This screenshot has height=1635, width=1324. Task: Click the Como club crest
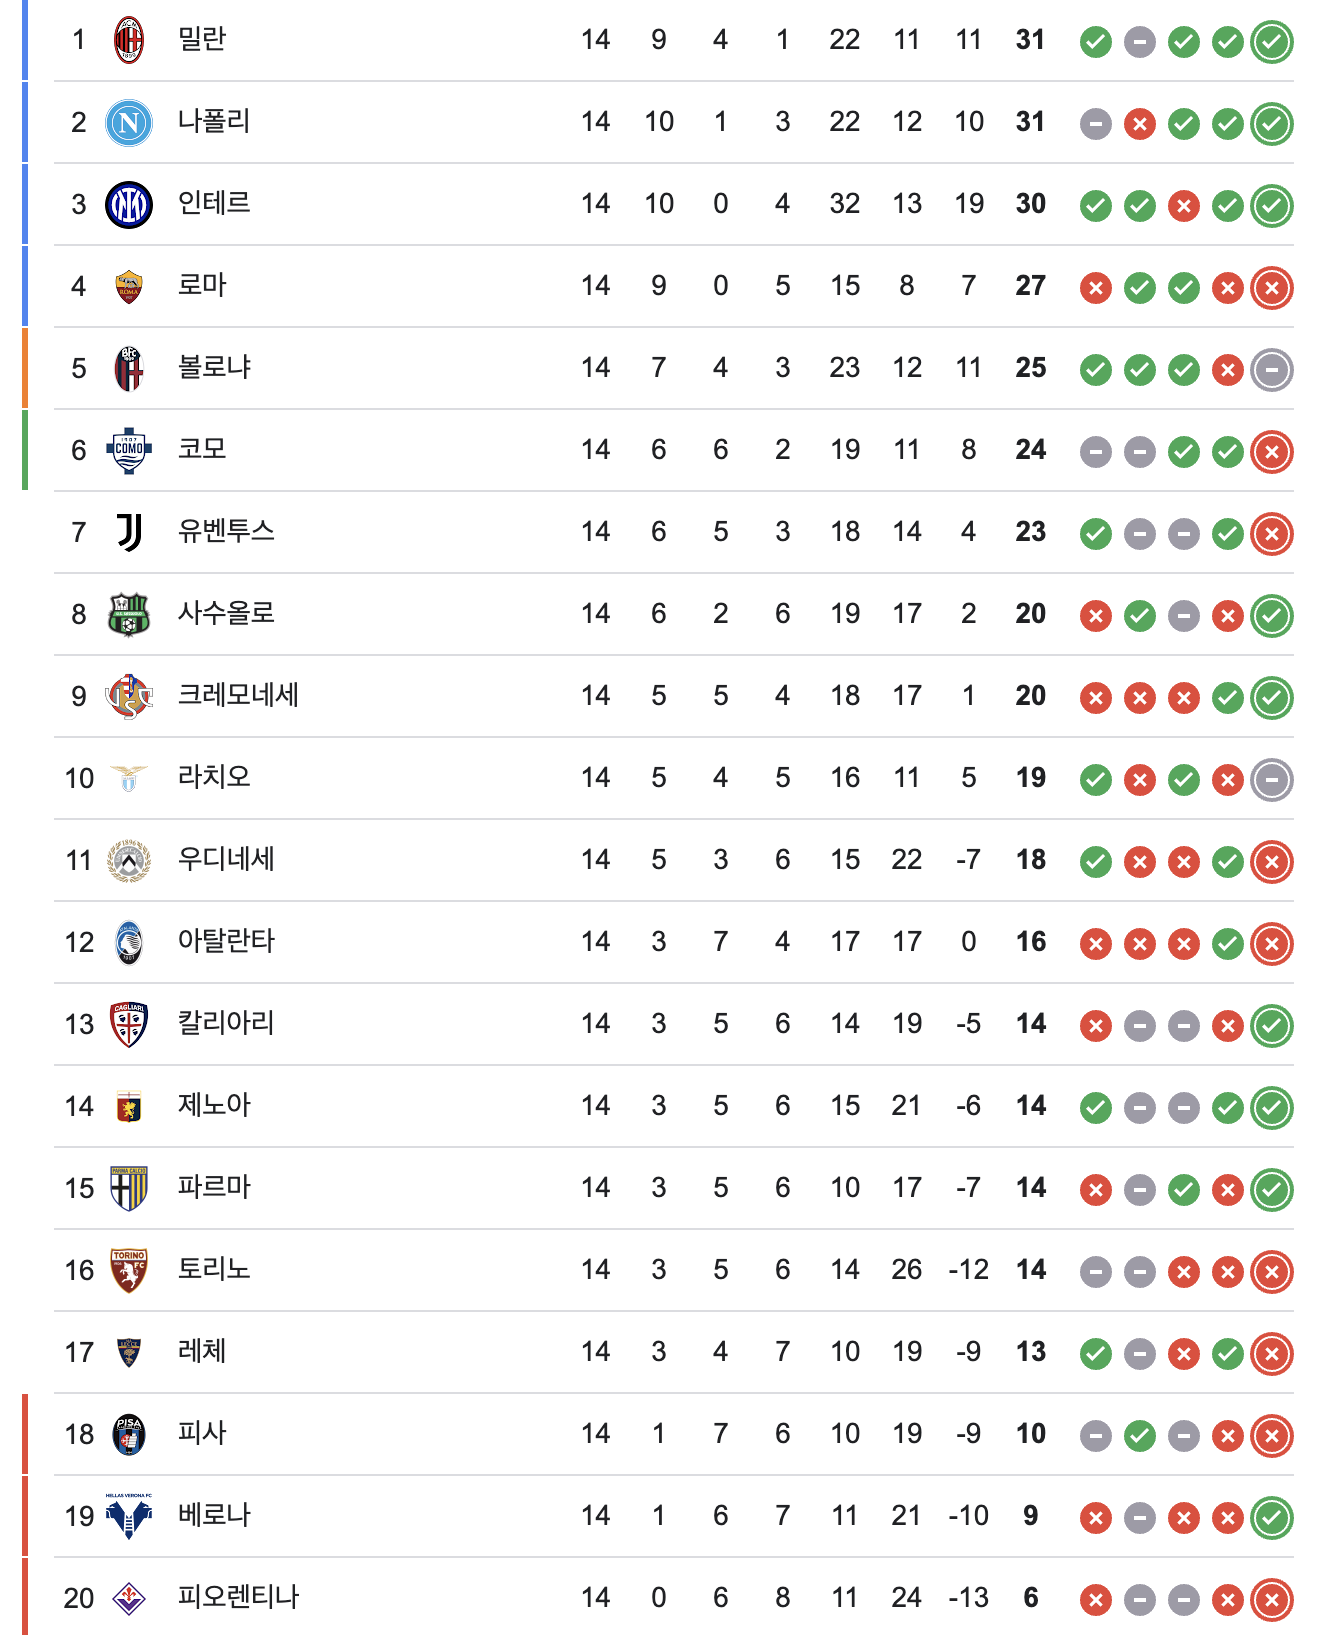[x=129, y=450]
